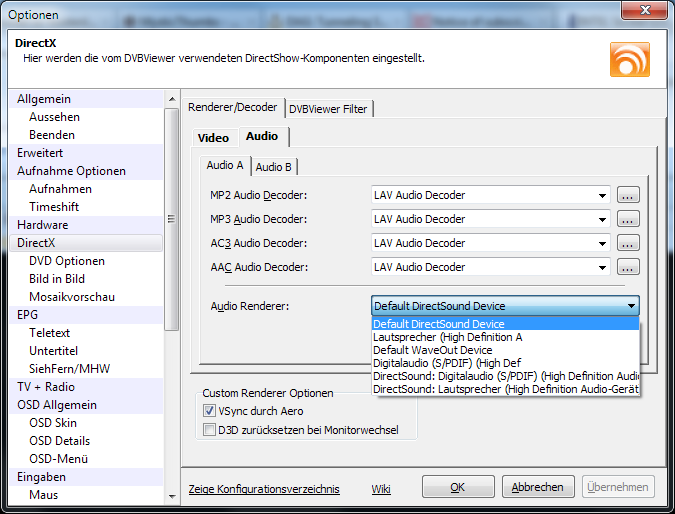Pick DirectSound: Digitalaudio (S/PDIF) entry

tap(505, 376)
